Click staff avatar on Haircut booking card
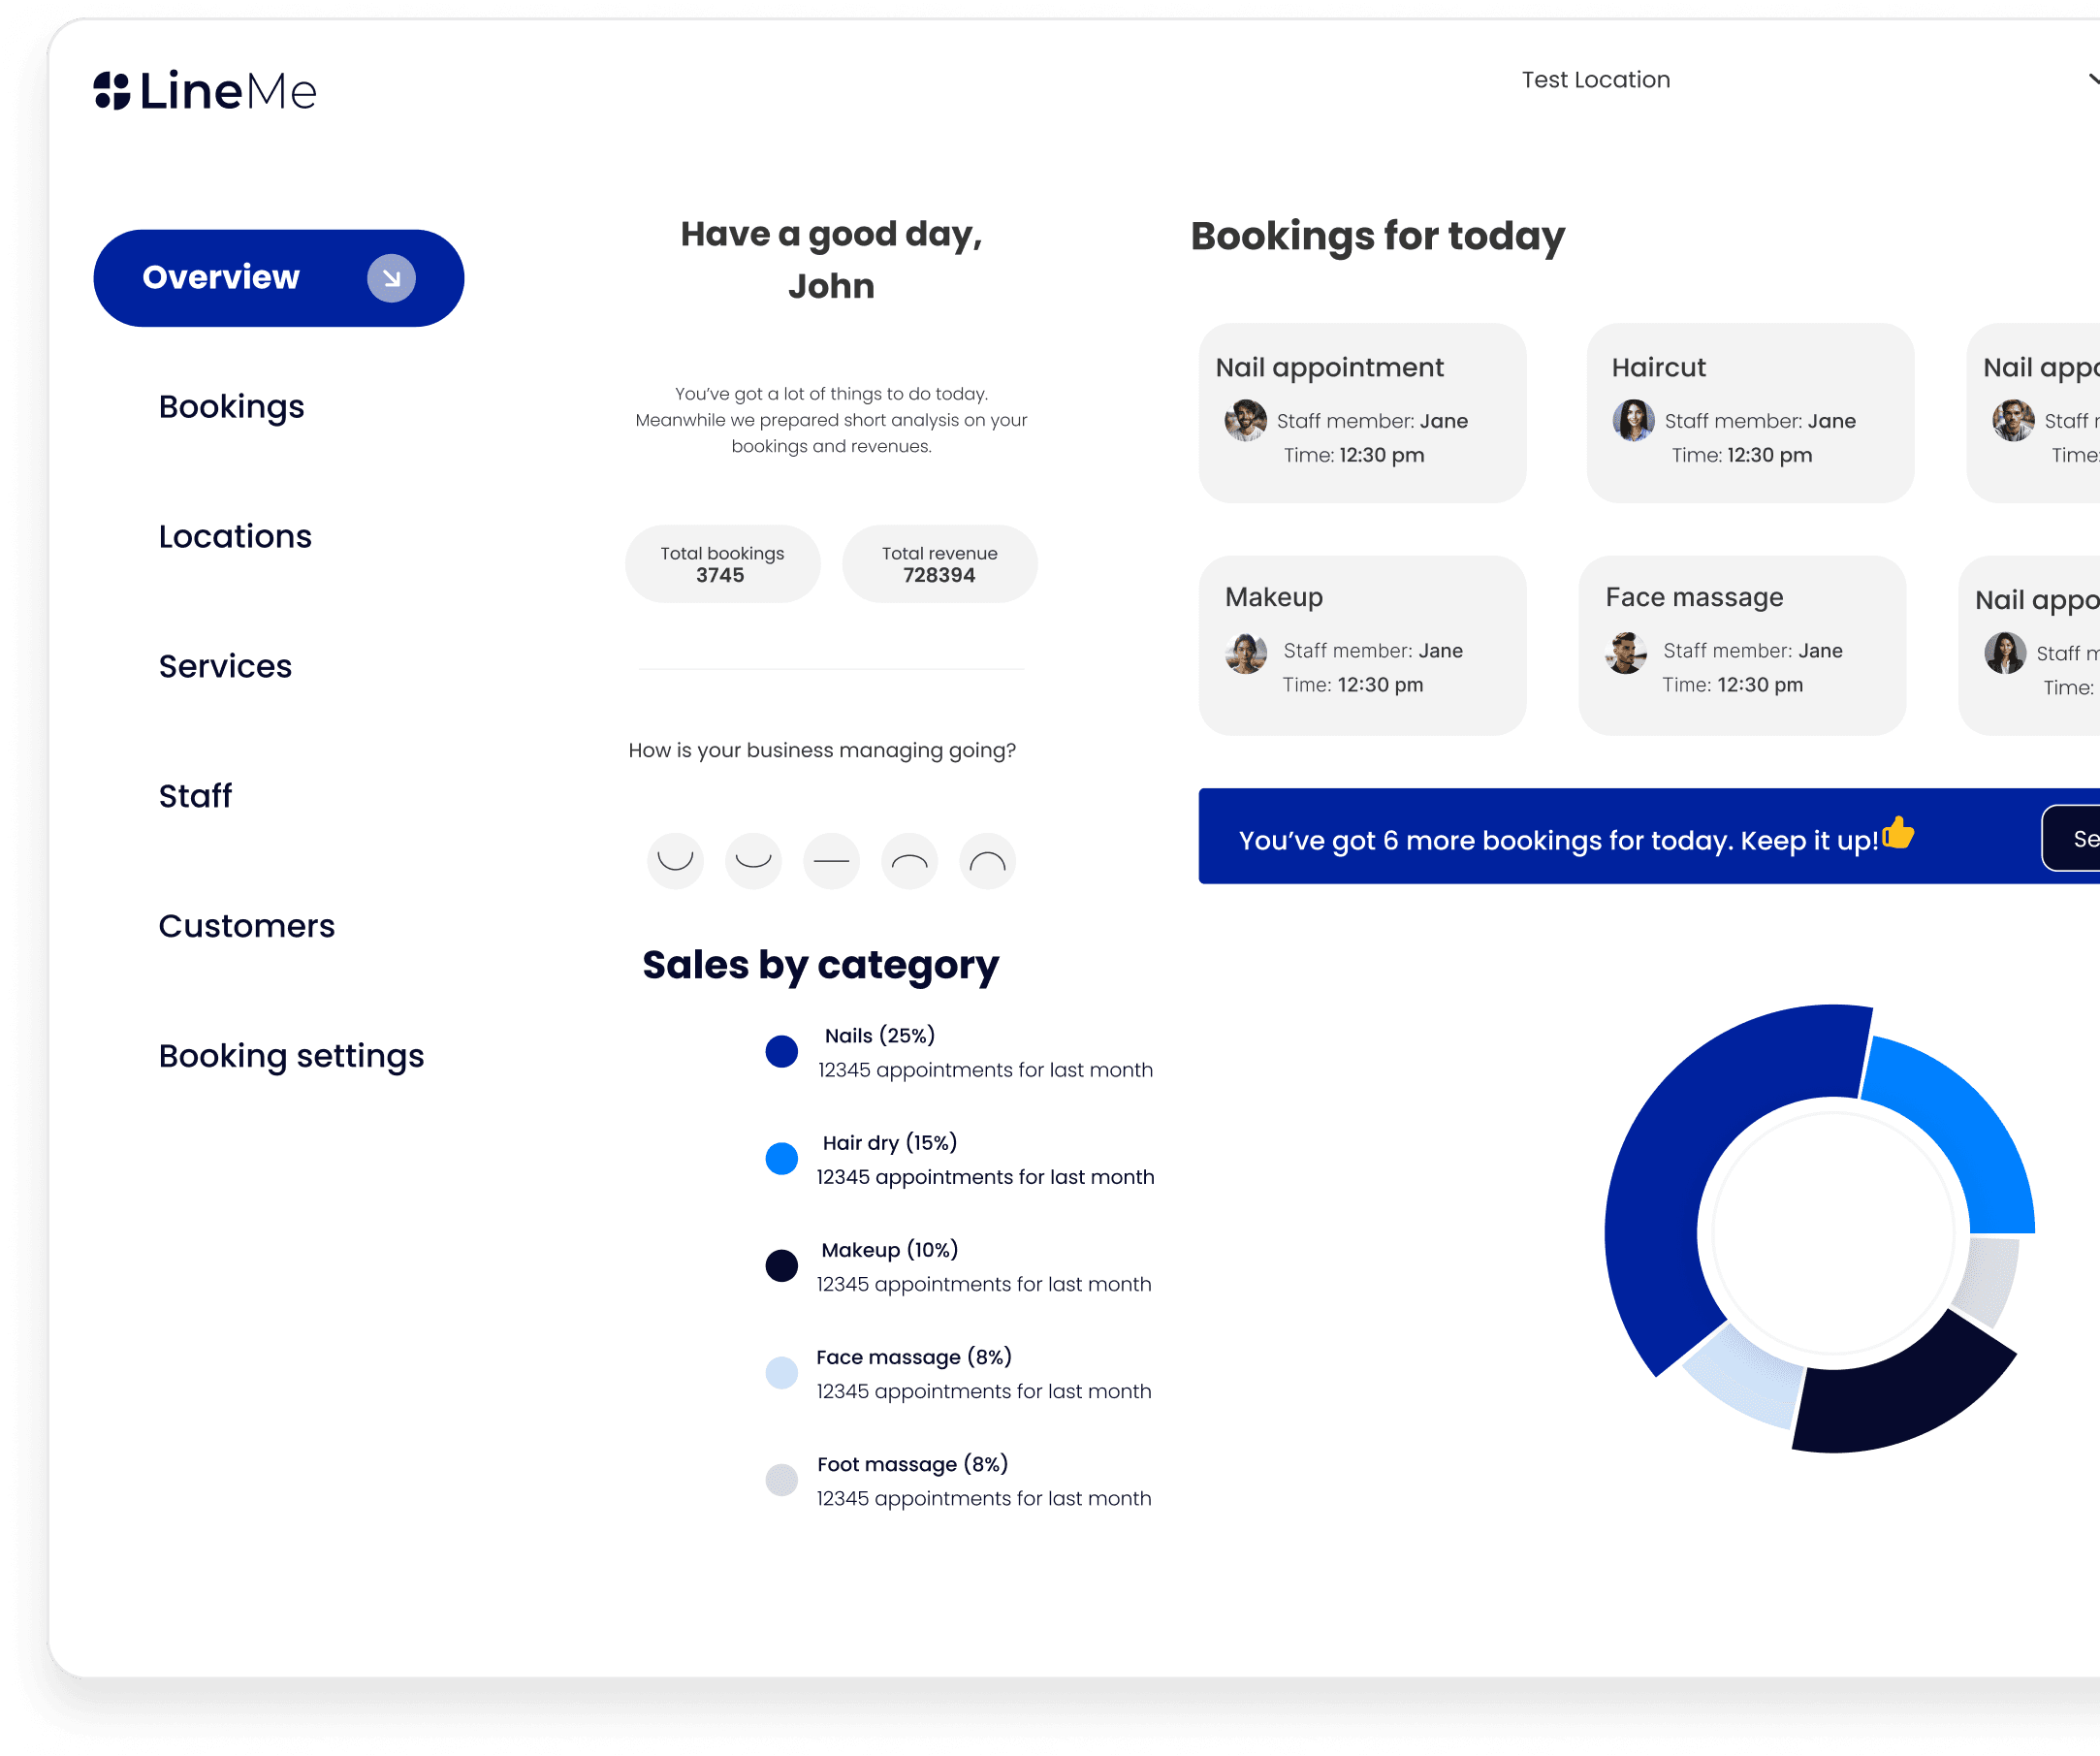This screenshot has height=1756, width=2100. [x=1633, y=420]
